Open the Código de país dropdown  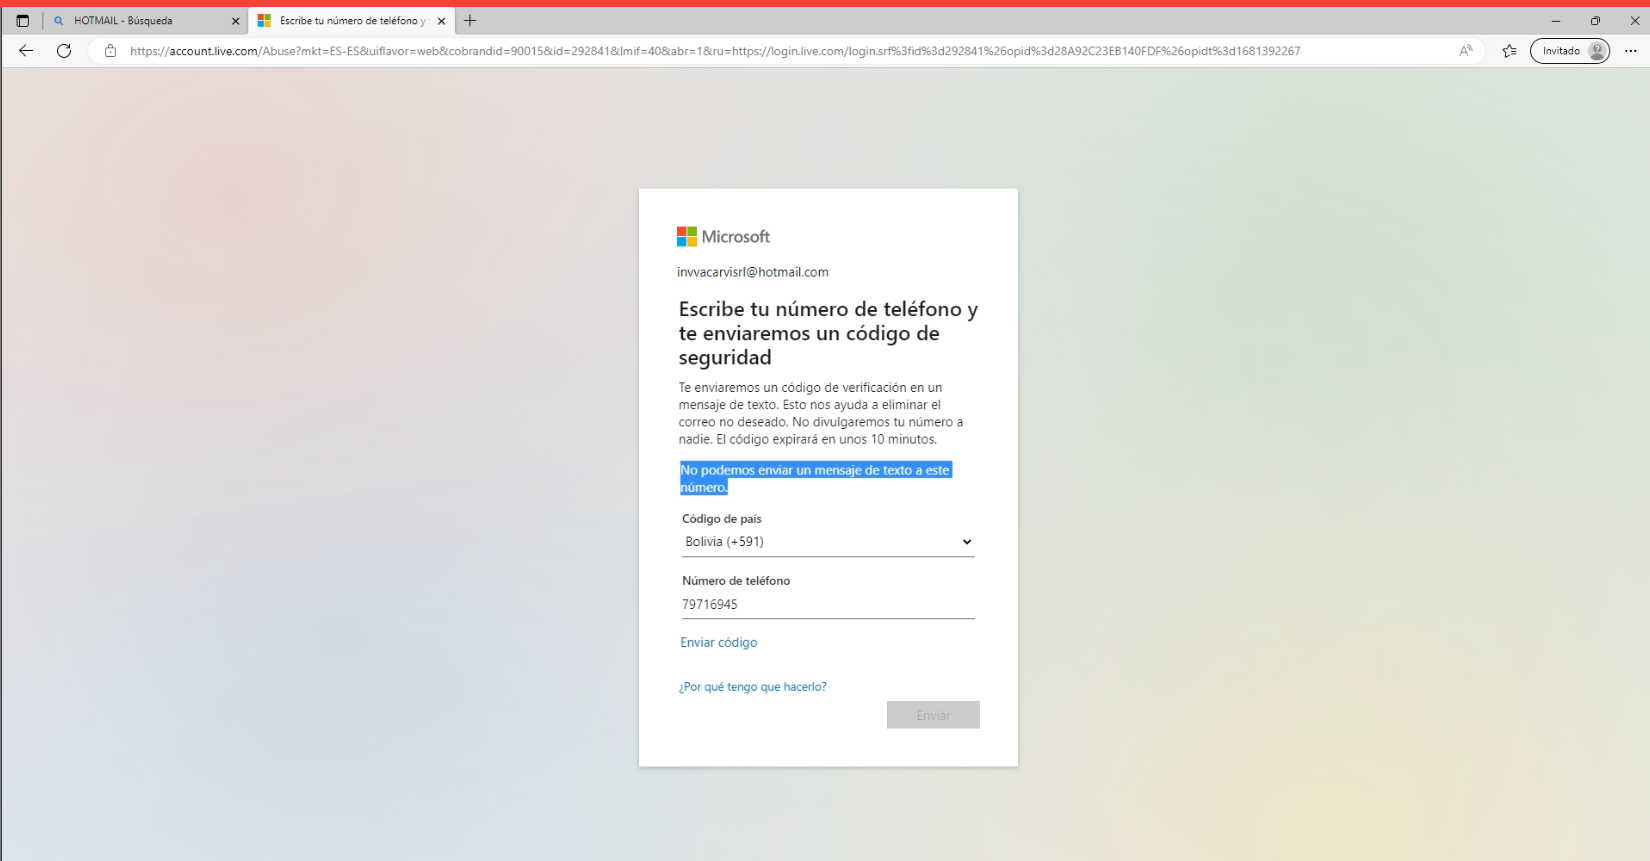[x=828, y=542]
